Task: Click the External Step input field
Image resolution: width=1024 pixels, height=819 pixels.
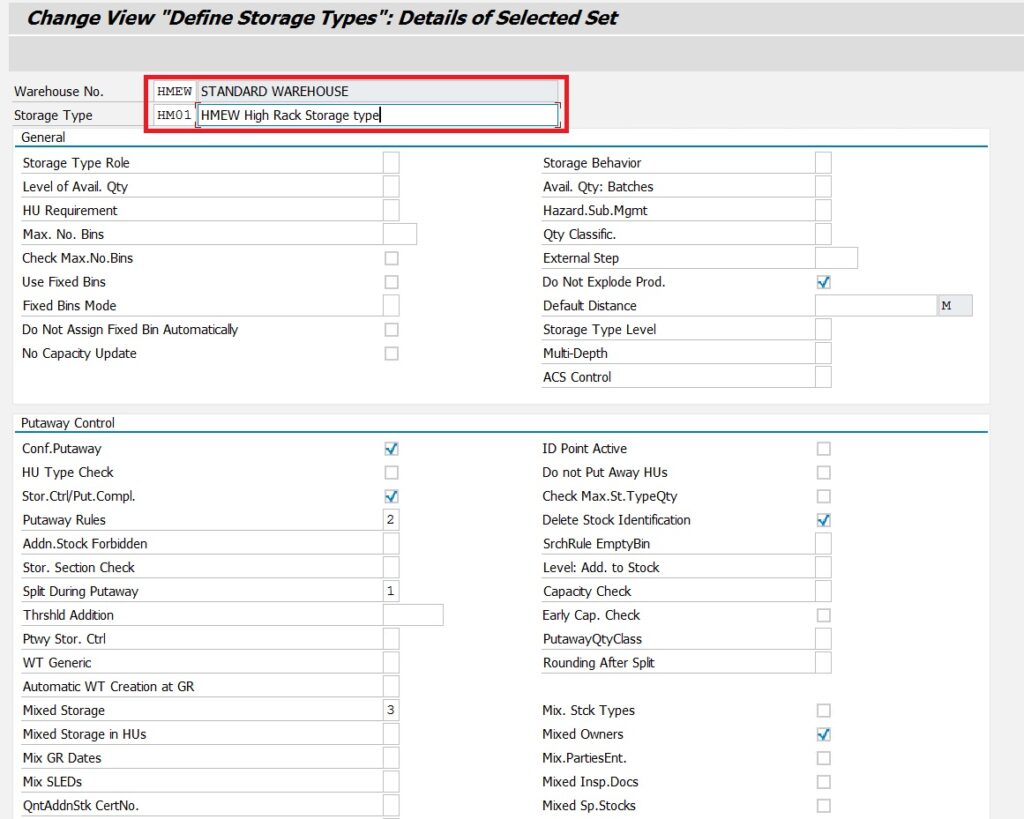Action: (x=836, y=258)
